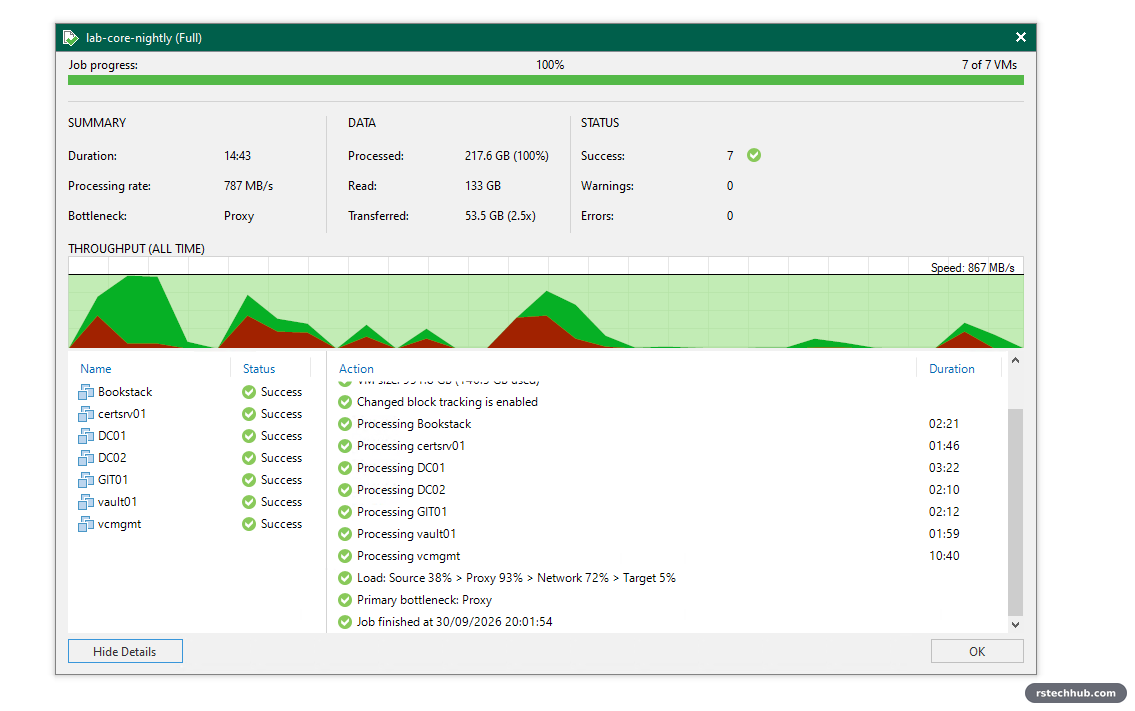Click check icon for Processing GIT01 action
Screen dimensions: 1135x711
[345, 512]
